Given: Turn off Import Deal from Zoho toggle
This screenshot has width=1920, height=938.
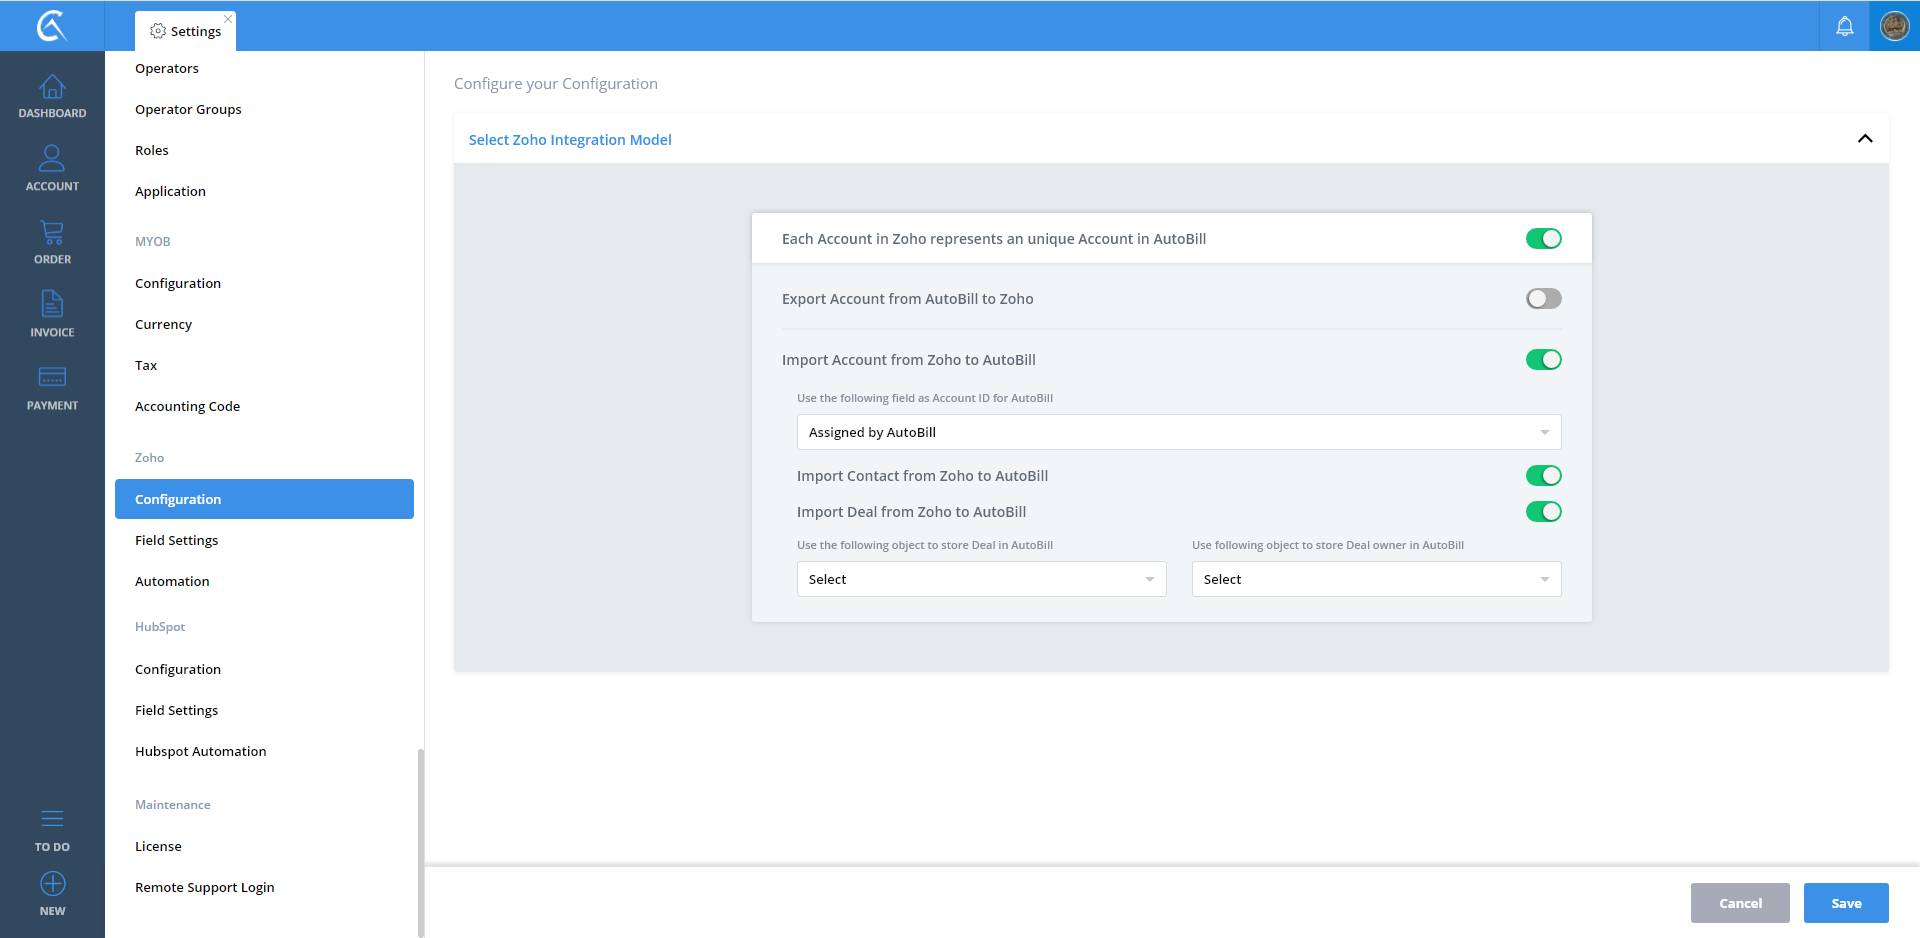Looking at the screenshot, I should pos(1543,512).
